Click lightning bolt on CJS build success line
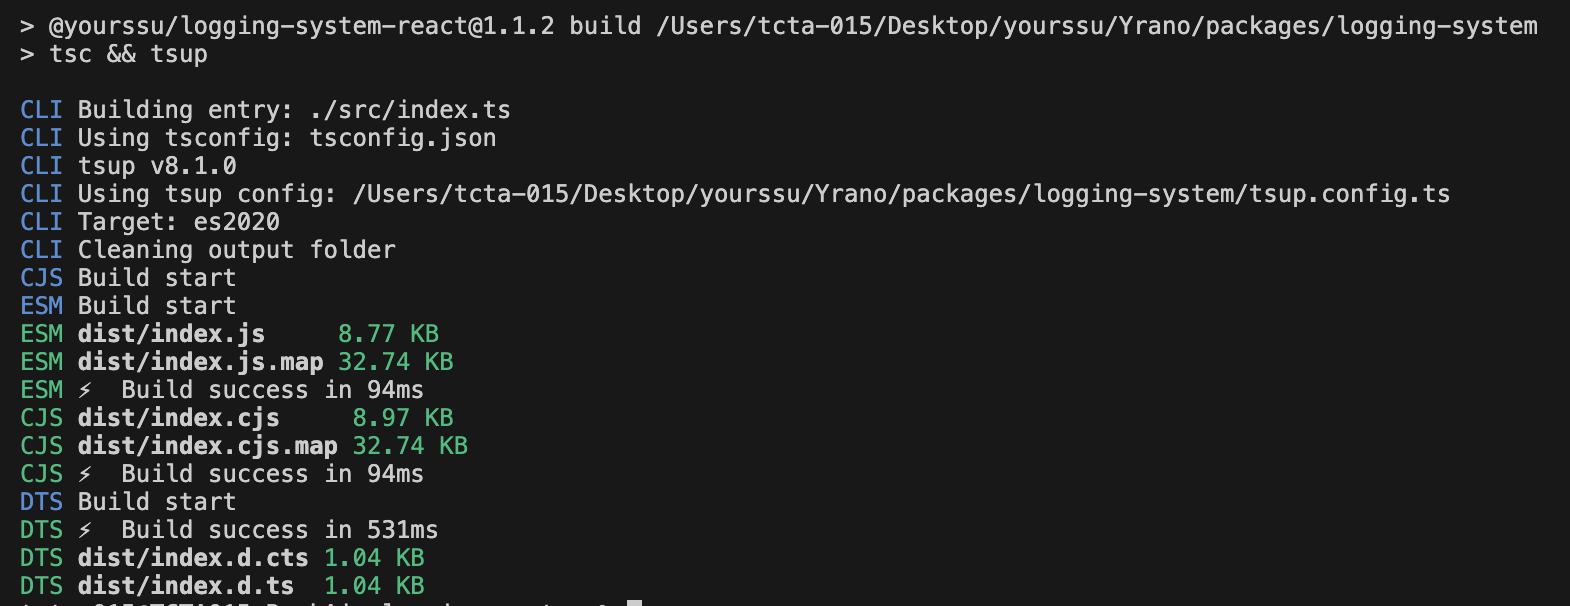Viewport: 1570px width, 606px height. click(86, 474)
